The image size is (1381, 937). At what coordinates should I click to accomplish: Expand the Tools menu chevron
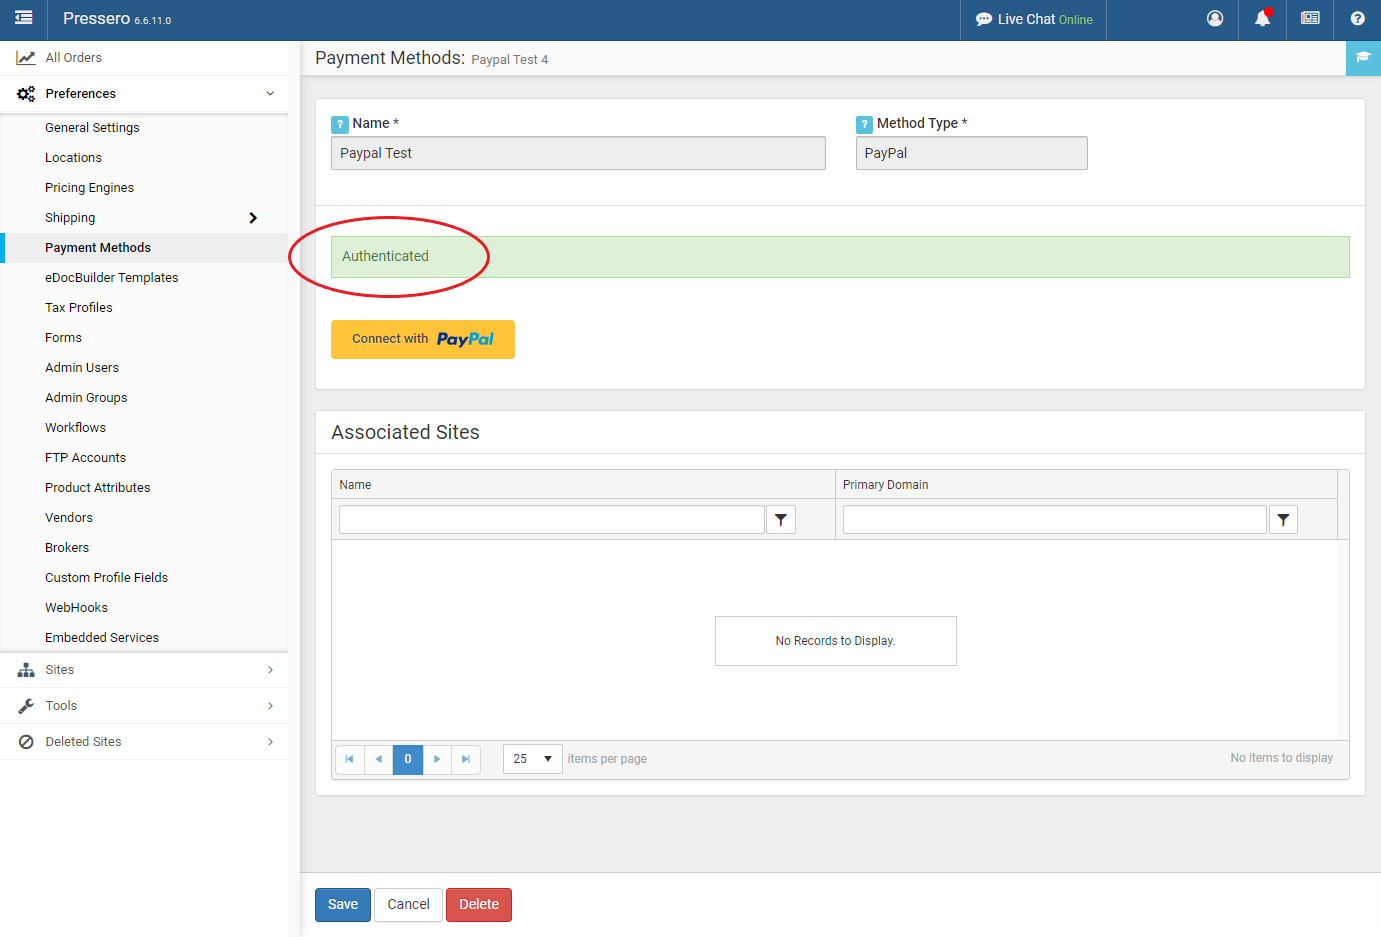270,706
